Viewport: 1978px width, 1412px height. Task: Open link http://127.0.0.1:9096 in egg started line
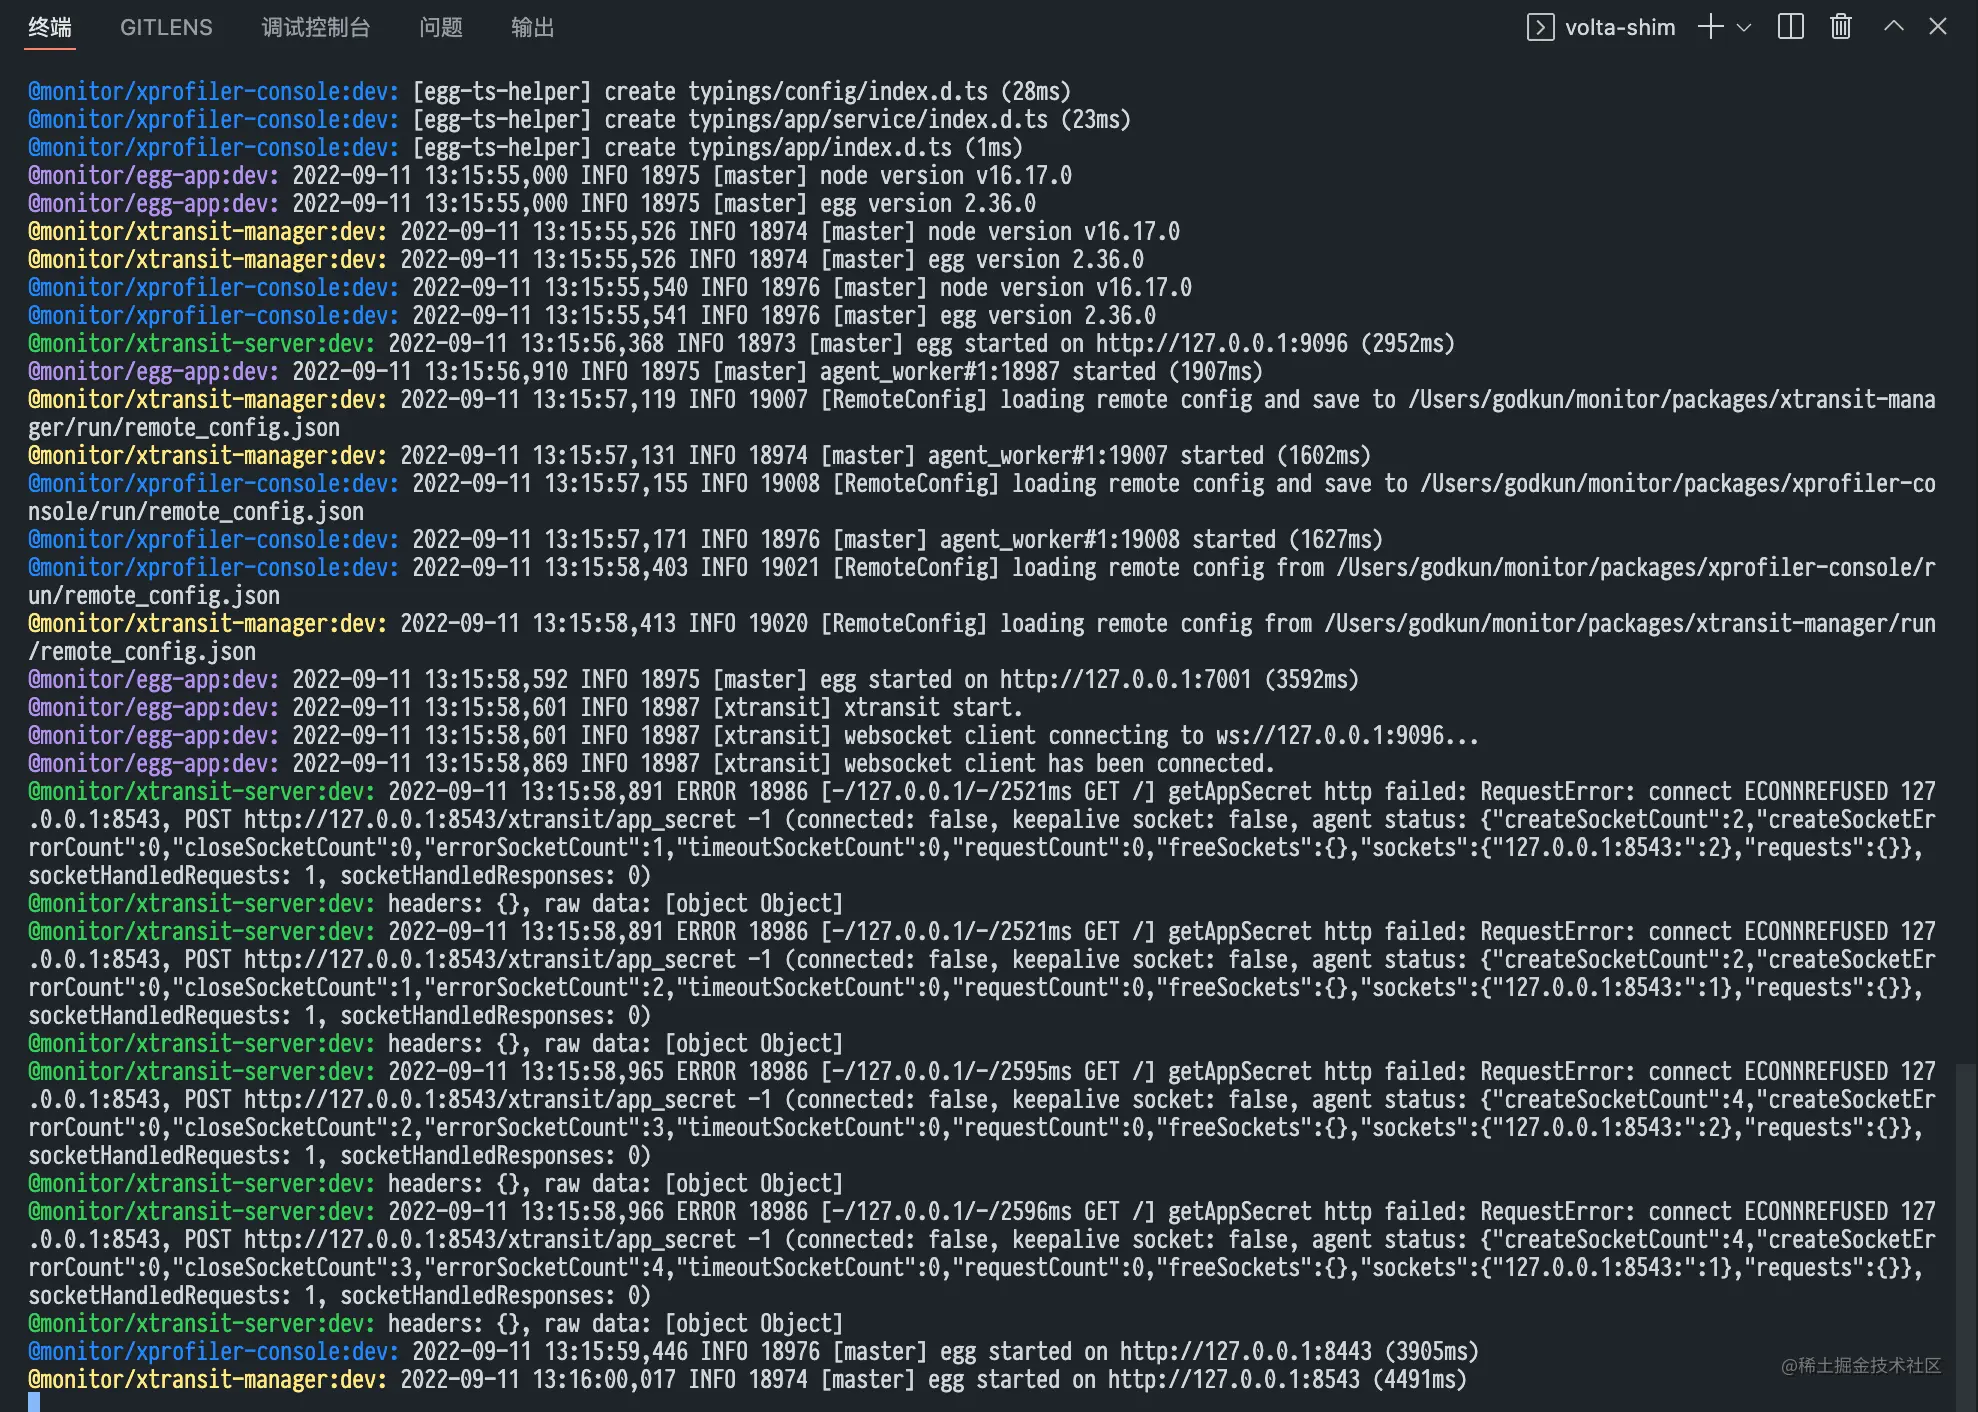(1221, 344)
